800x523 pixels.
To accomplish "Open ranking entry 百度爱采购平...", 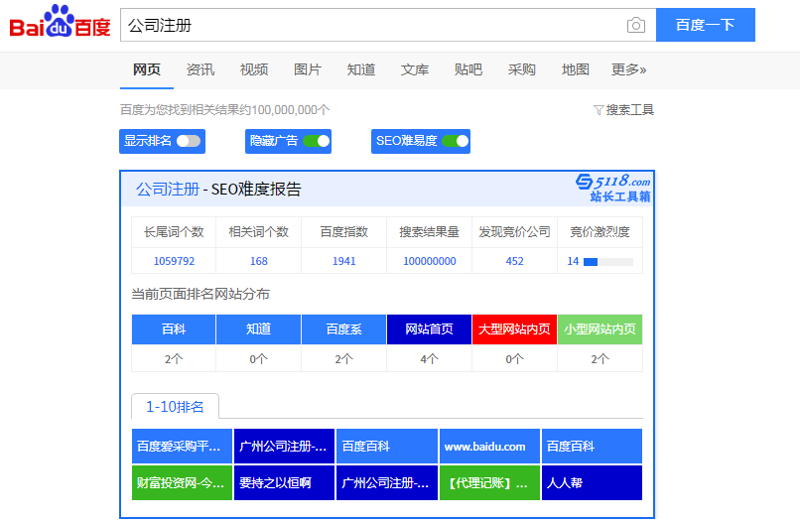I will (182, 446).
